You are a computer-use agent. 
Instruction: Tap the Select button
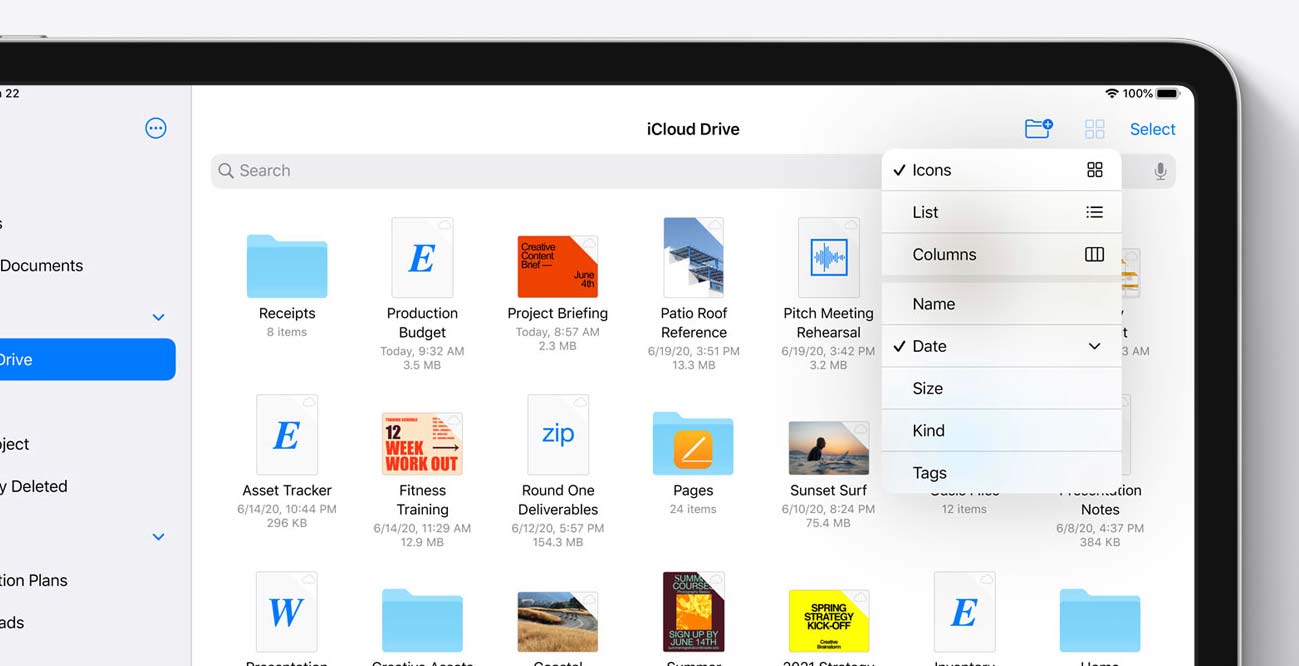pyautogui.click(x=1152, y=129)
